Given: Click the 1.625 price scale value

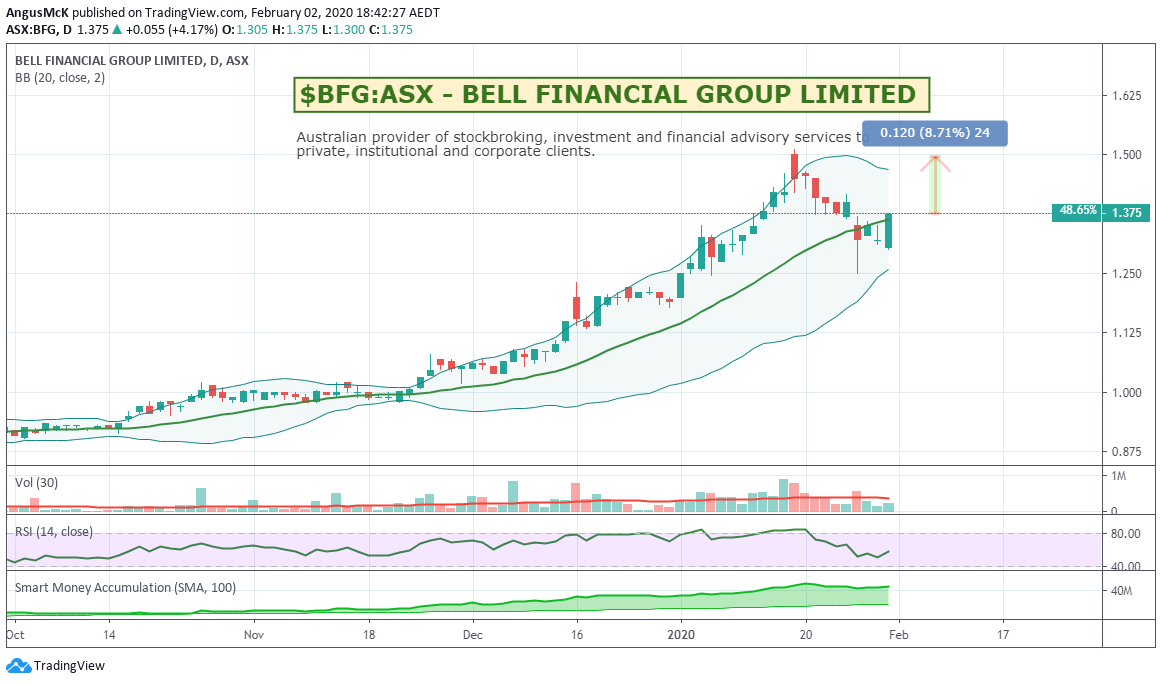Looking at the screenshot, I should [x=1126, y=96].
